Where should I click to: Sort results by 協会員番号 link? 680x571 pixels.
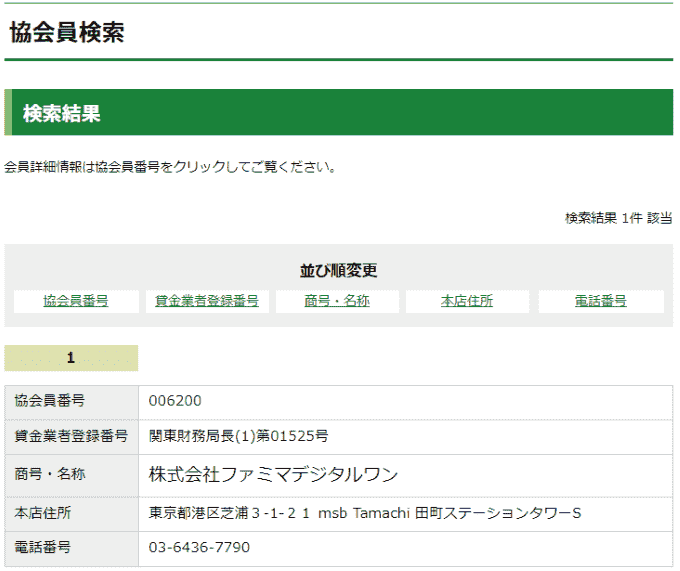[76, 301]
